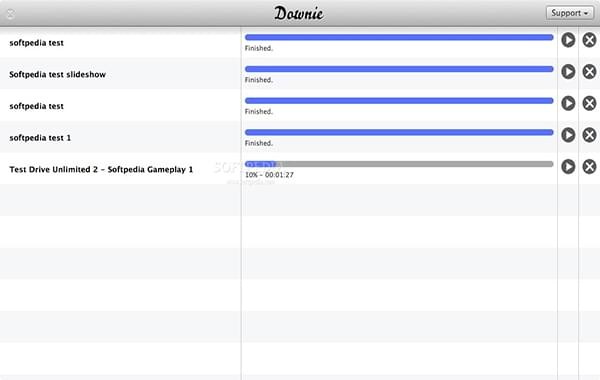Select the 'softpedia test 1' title
Screen dimensions: 600x380
(40, 138)
